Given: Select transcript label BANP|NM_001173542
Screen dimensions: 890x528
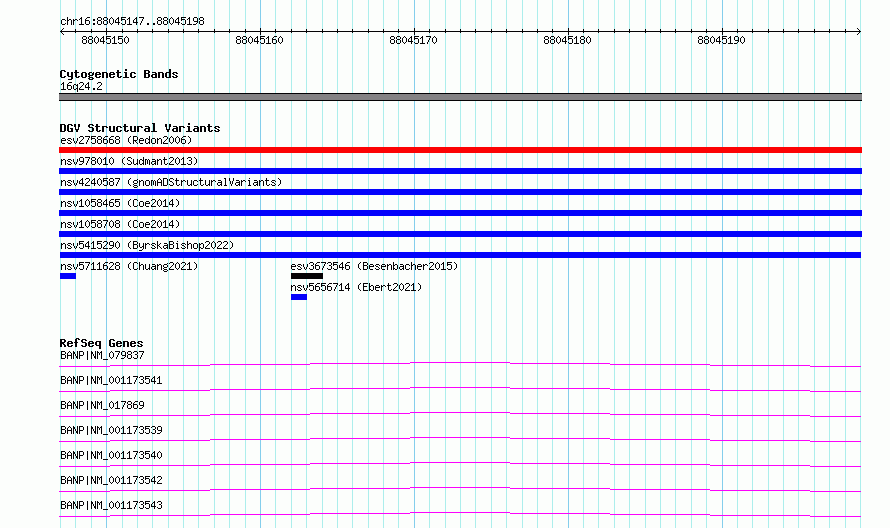Looking at the screenshot, I should tap(111, 480).
